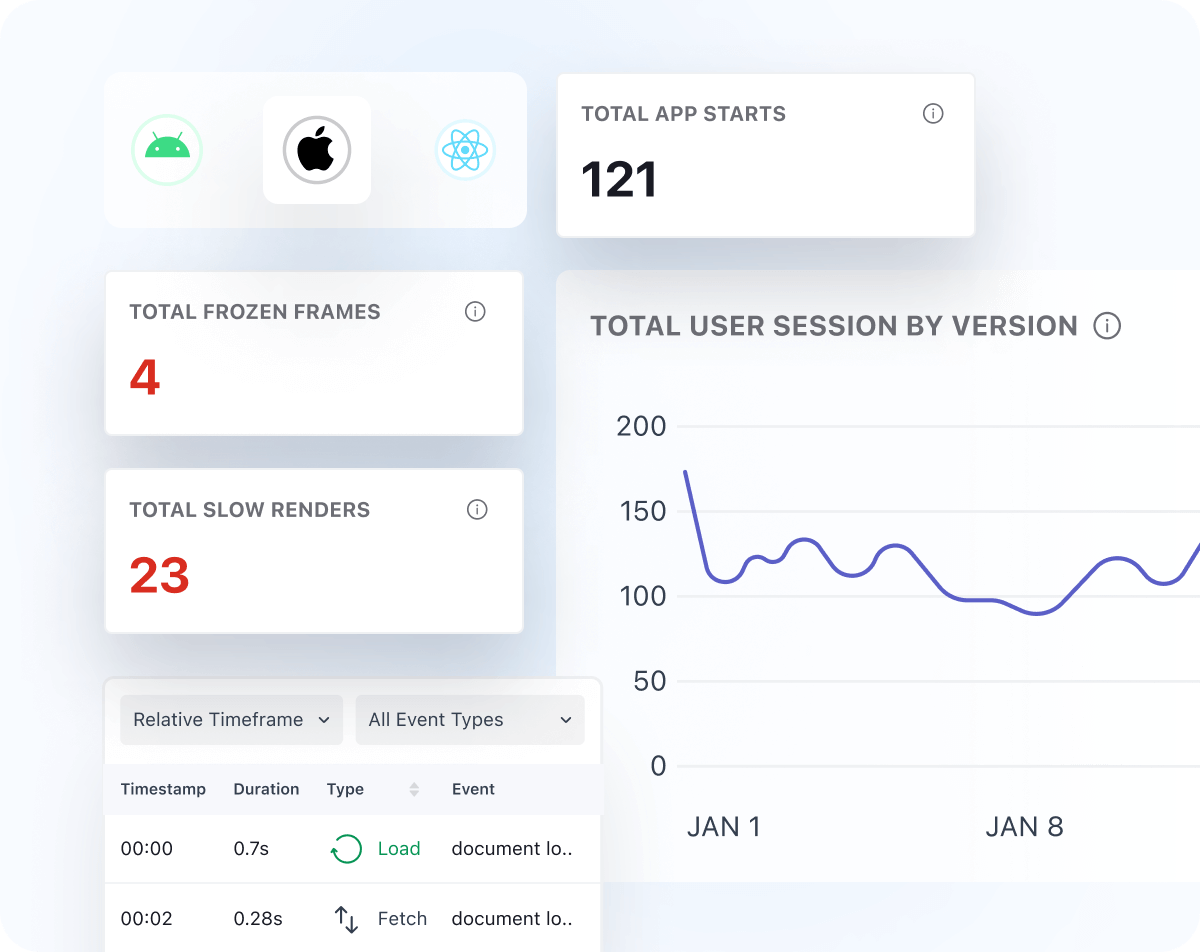The image size is (1200, 952).
Task: Click the Duration column header
Action: click(x=266, y=789)
